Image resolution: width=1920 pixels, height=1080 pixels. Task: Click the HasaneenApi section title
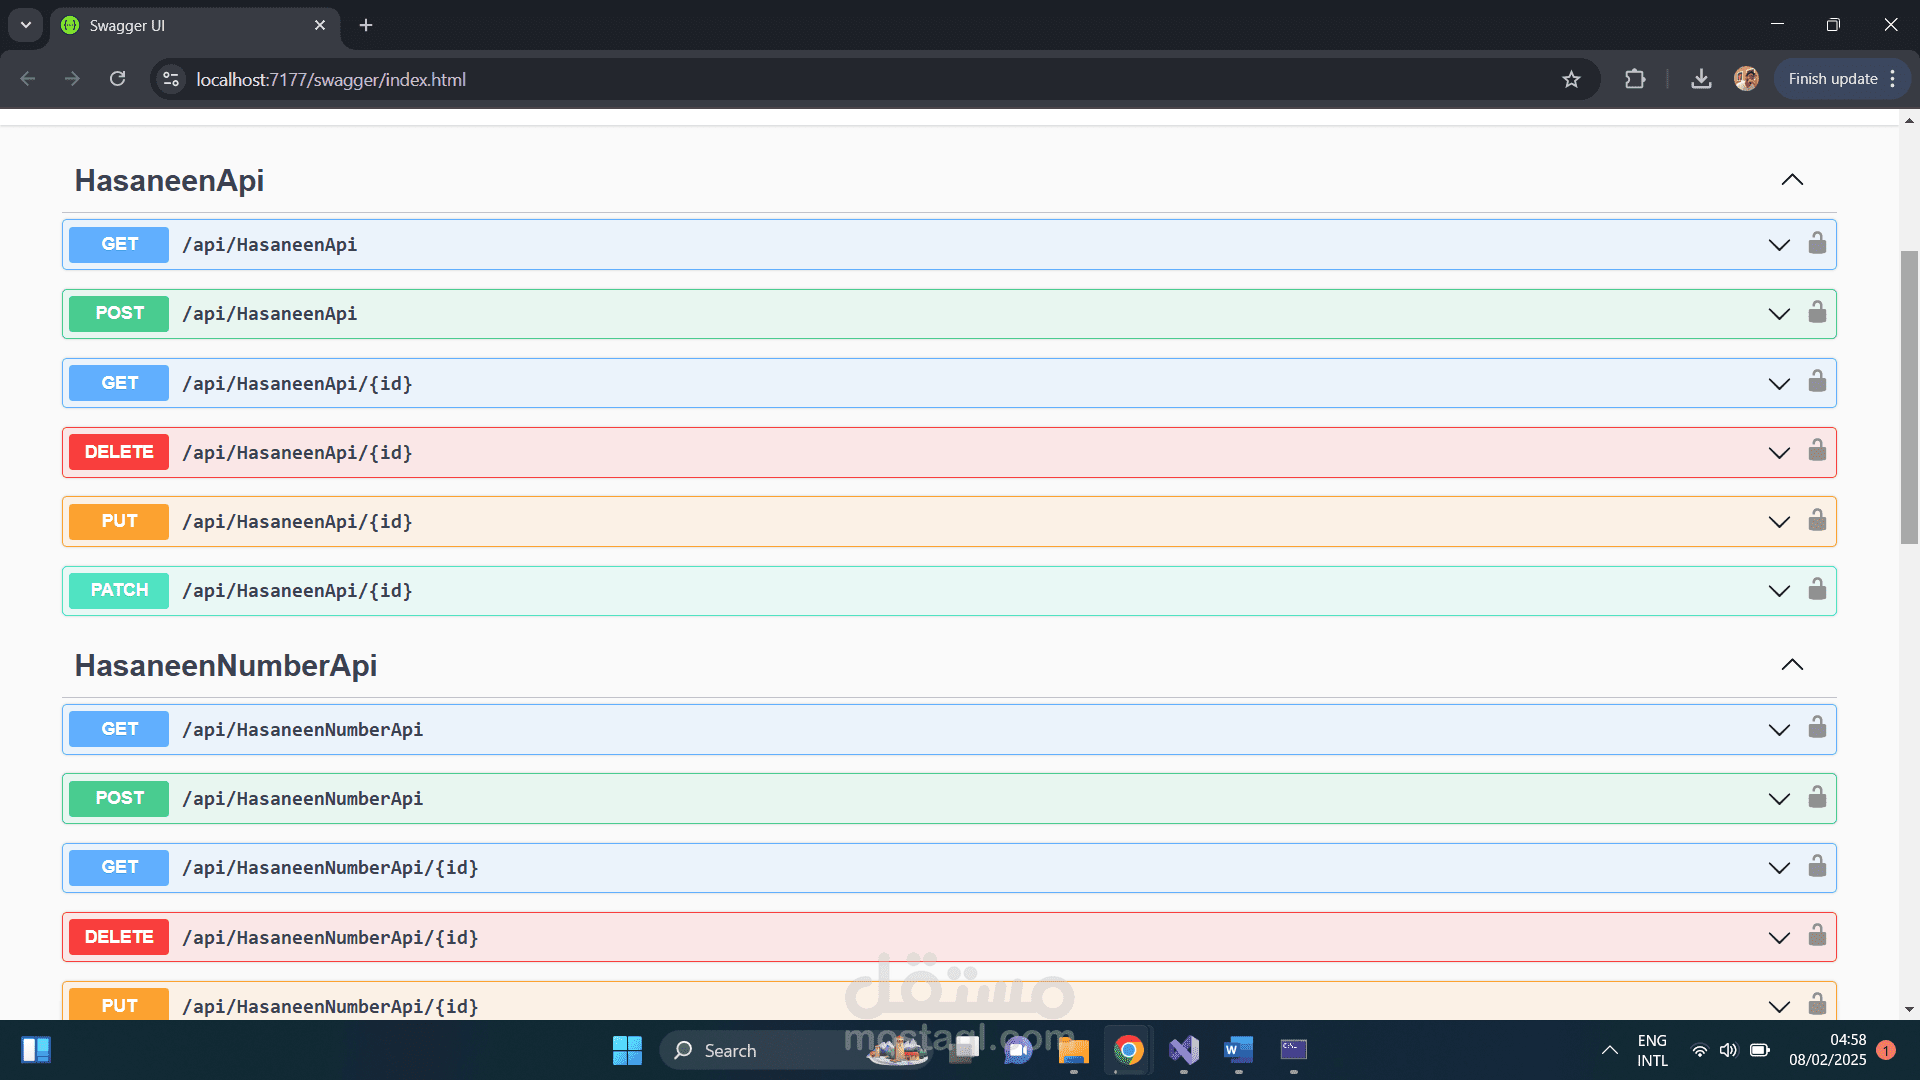point(169,180)
